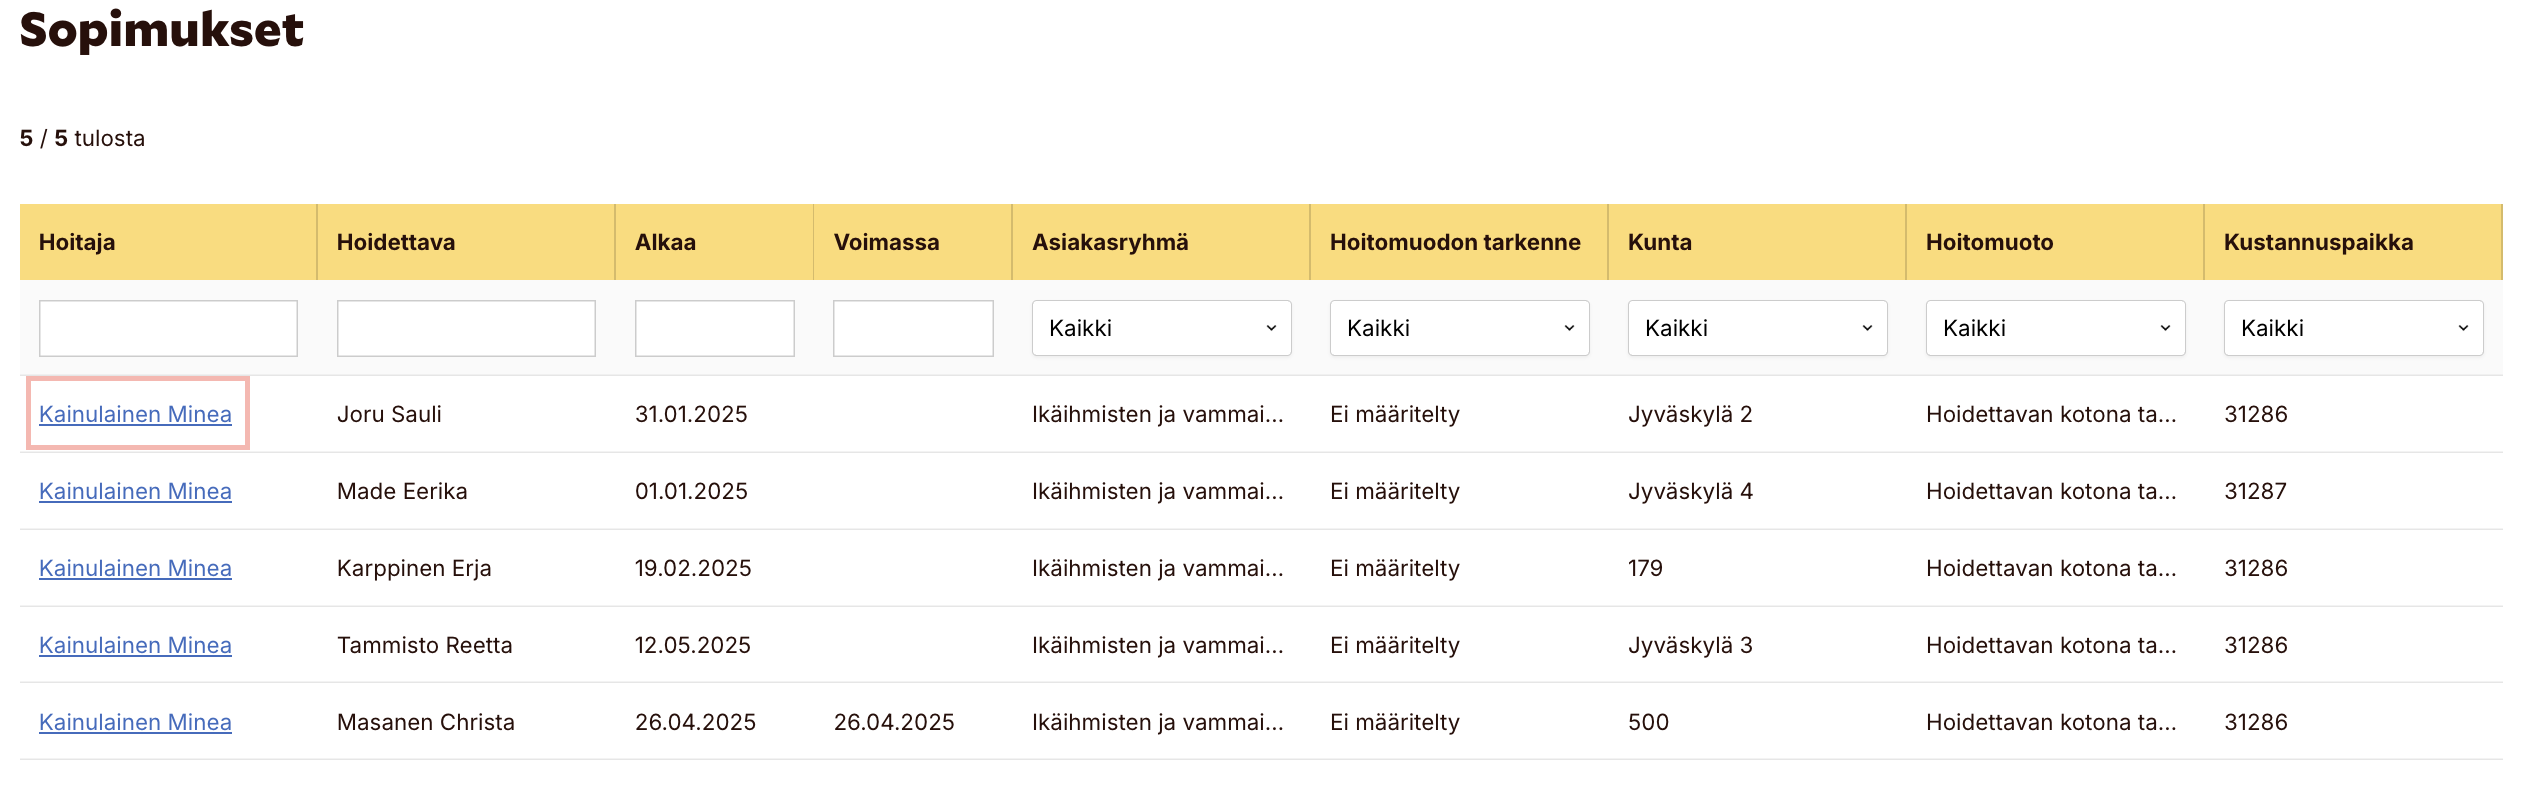Open Kainulainen Minea link for Joru Sauli

click(135, 414)
